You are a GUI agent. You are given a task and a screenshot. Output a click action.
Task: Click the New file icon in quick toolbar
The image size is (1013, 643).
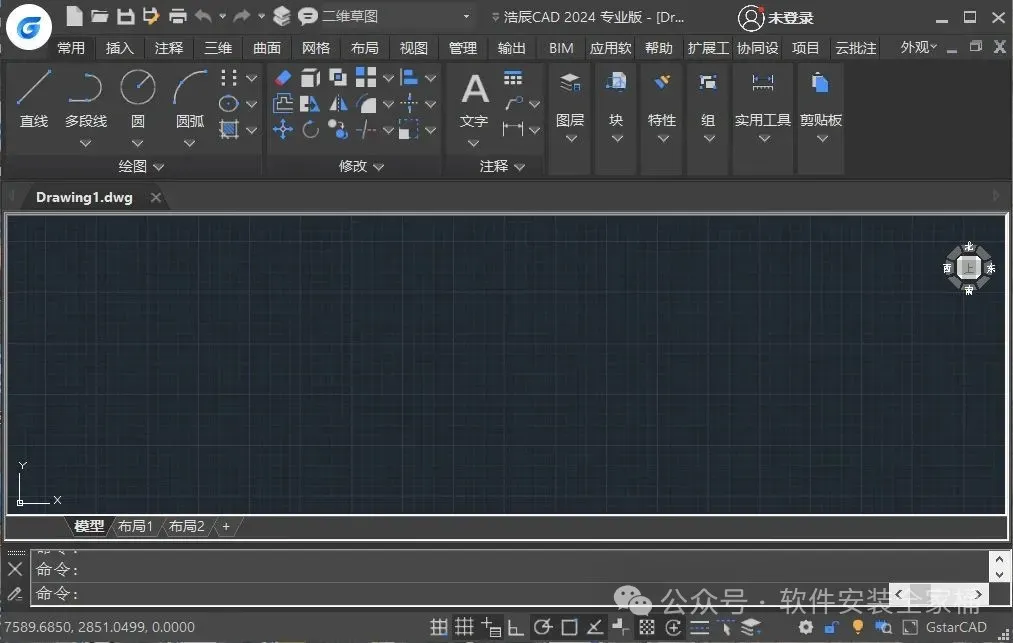click(74, 16)
